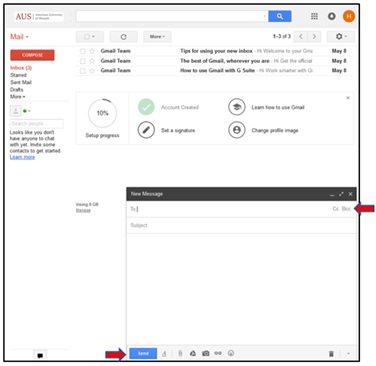This screenshot has height=366, width=376.
Task: Attach a file using the paperclip icon
Action: tap(180, 353)
